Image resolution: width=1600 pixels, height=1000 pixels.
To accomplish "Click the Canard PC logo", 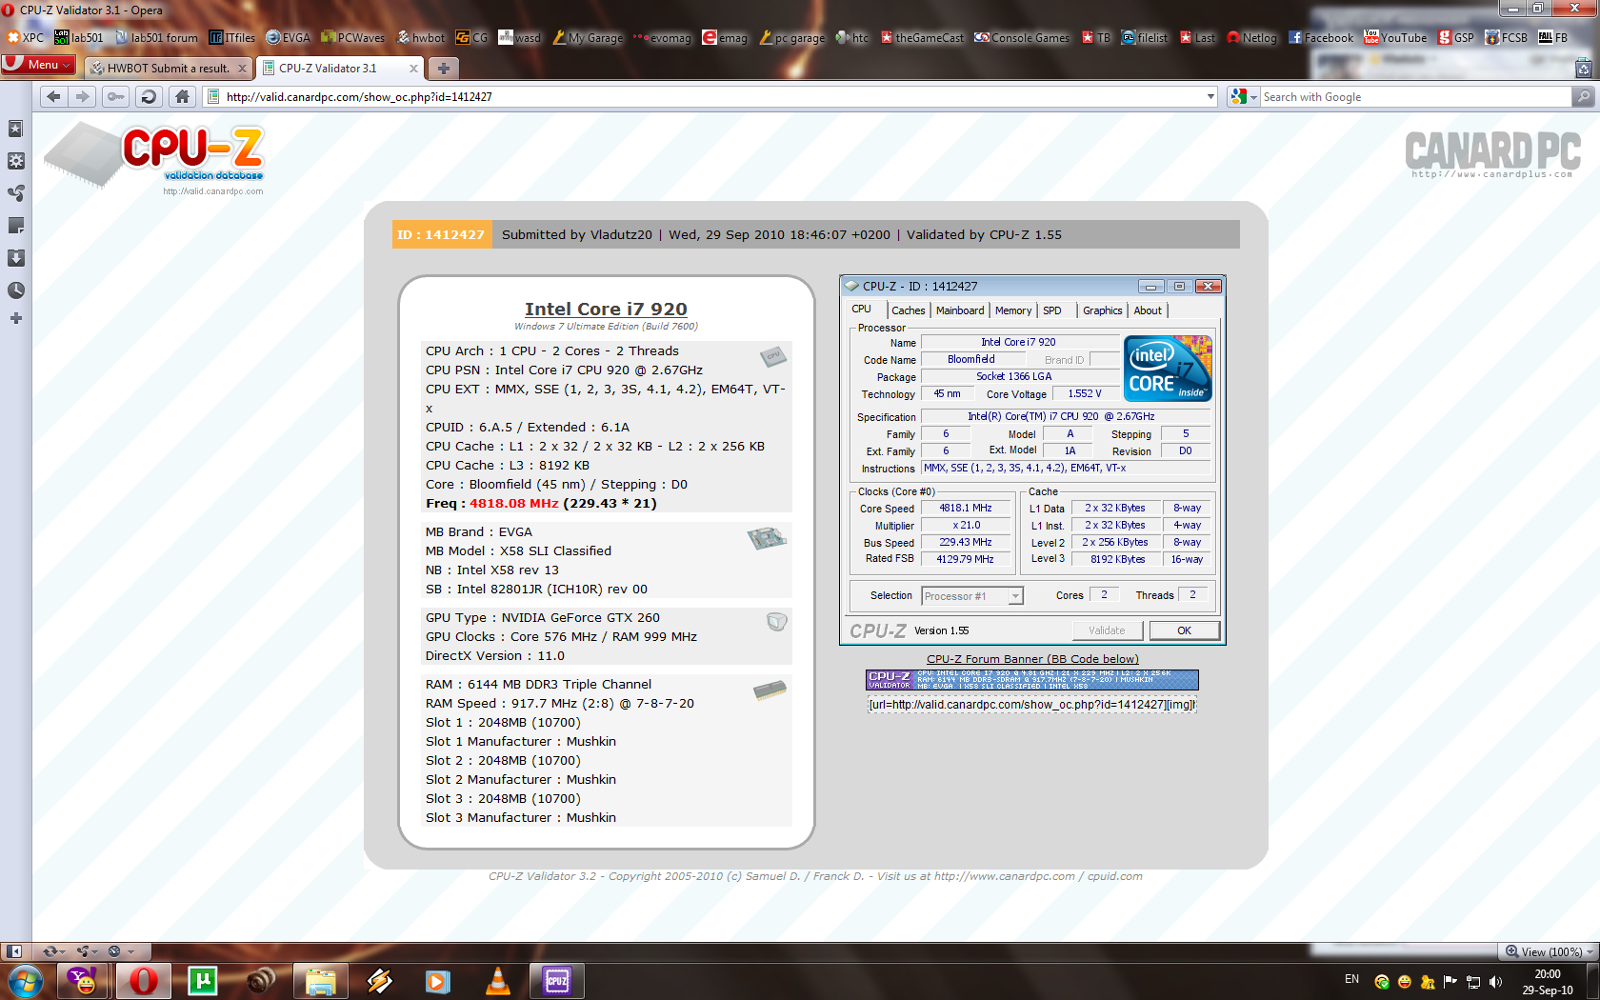I will (x=1492, y=154).
